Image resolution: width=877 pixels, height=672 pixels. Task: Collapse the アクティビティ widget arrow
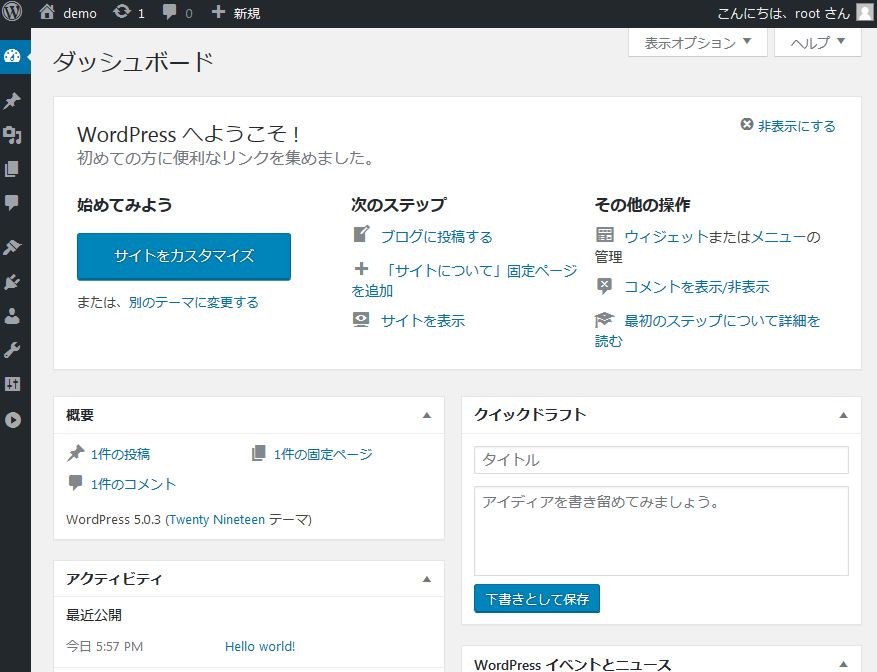pos(427,579)
